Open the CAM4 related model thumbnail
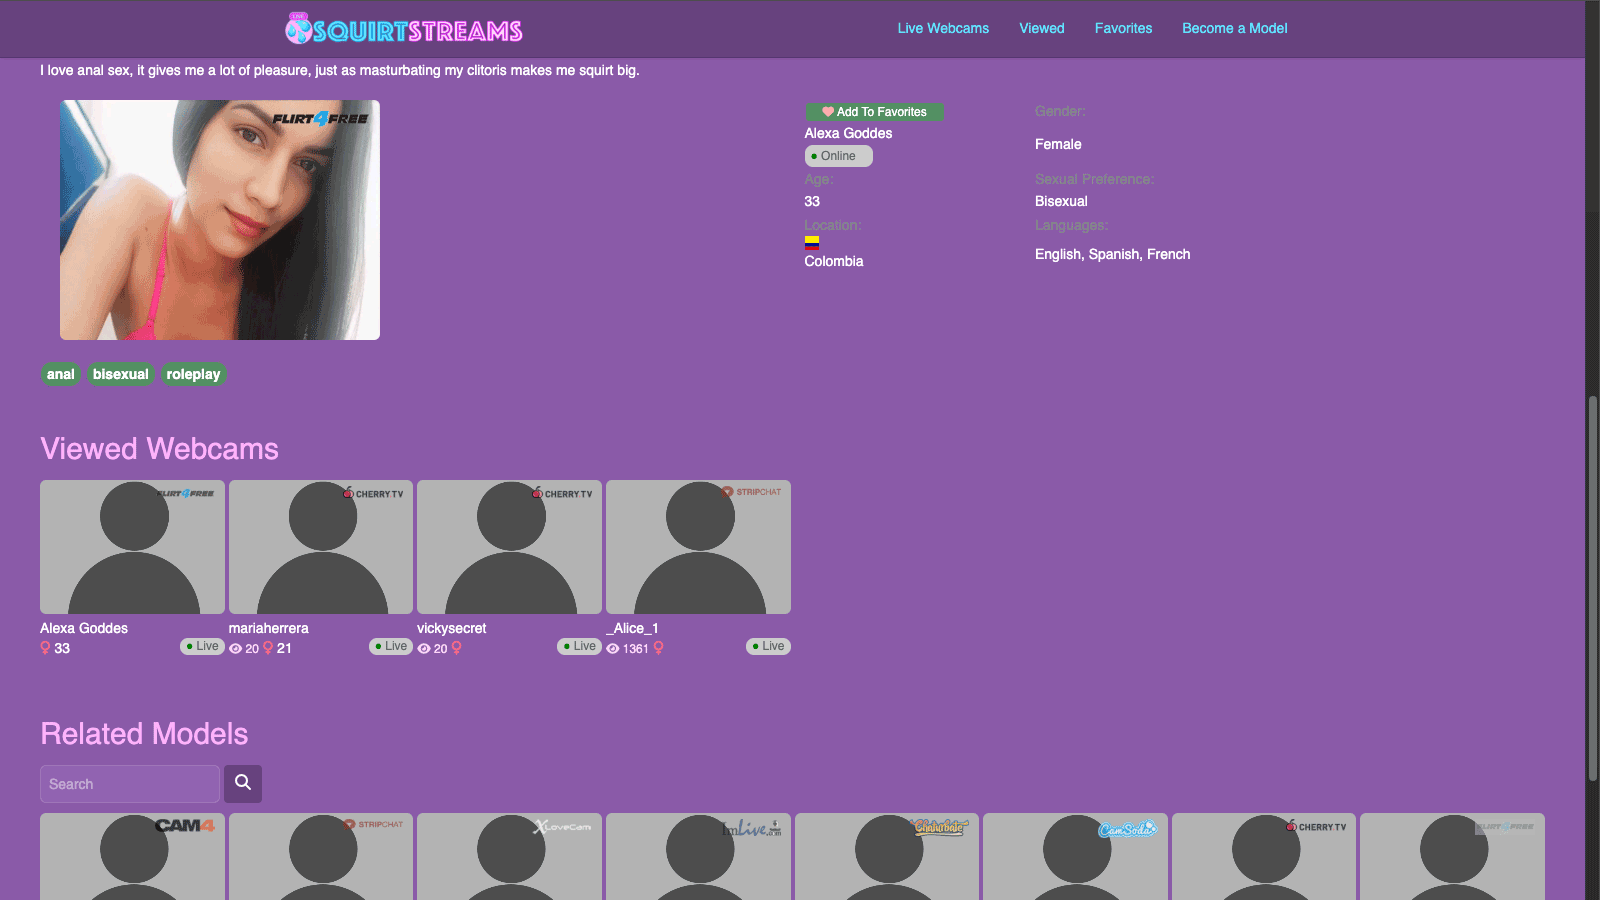This screenshot has height=900, width=1600. click(132, 857)
